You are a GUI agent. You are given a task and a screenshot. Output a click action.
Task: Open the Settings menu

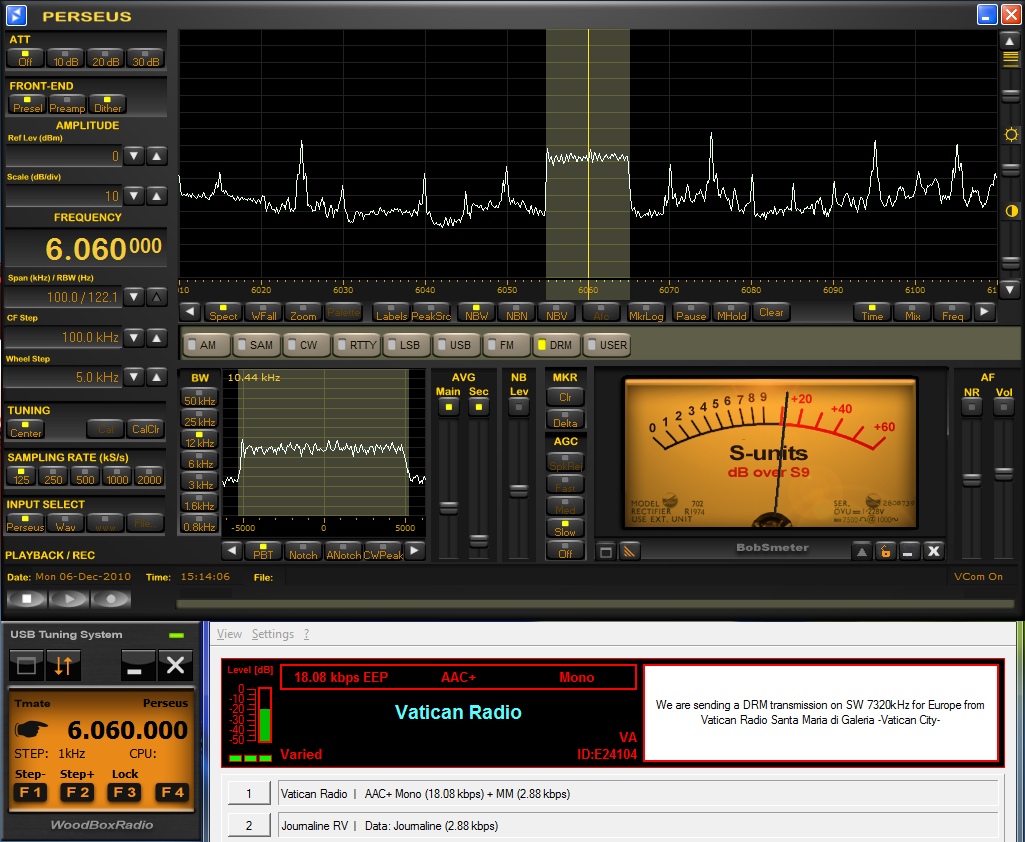[x=272, y=634]
